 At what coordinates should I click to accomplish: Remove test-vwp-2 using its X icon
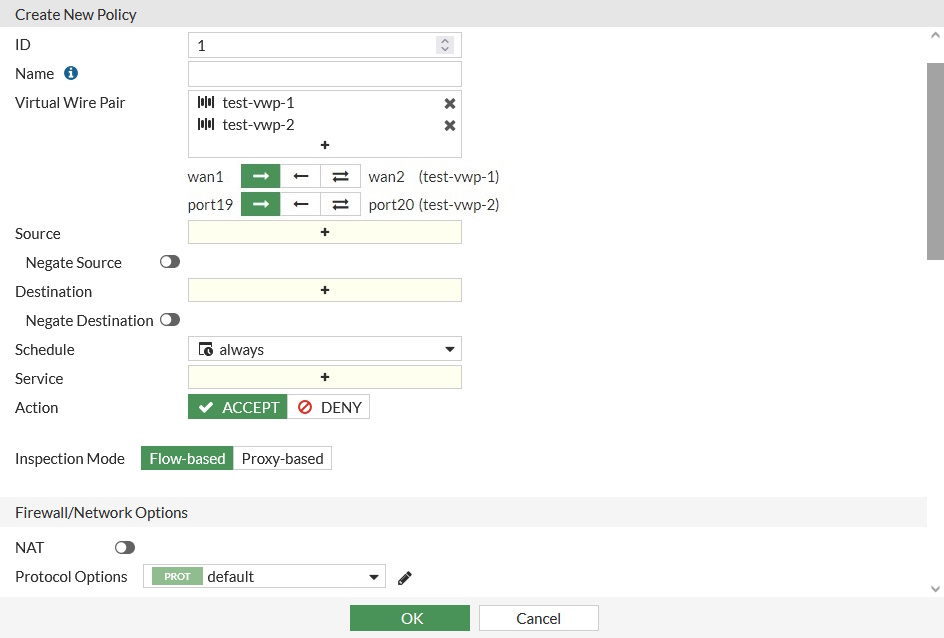point(450,125)
